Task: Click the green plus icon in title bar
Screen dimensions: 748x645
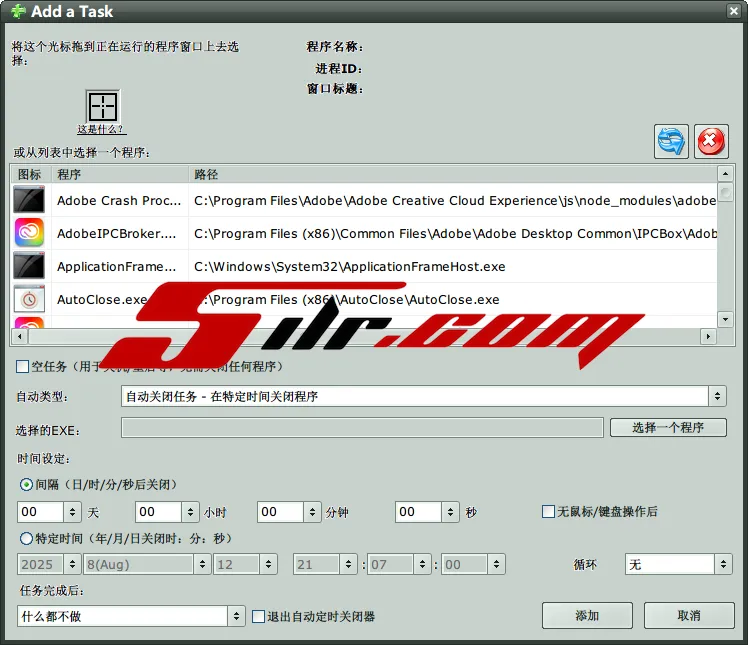Action: pos(17,11)
